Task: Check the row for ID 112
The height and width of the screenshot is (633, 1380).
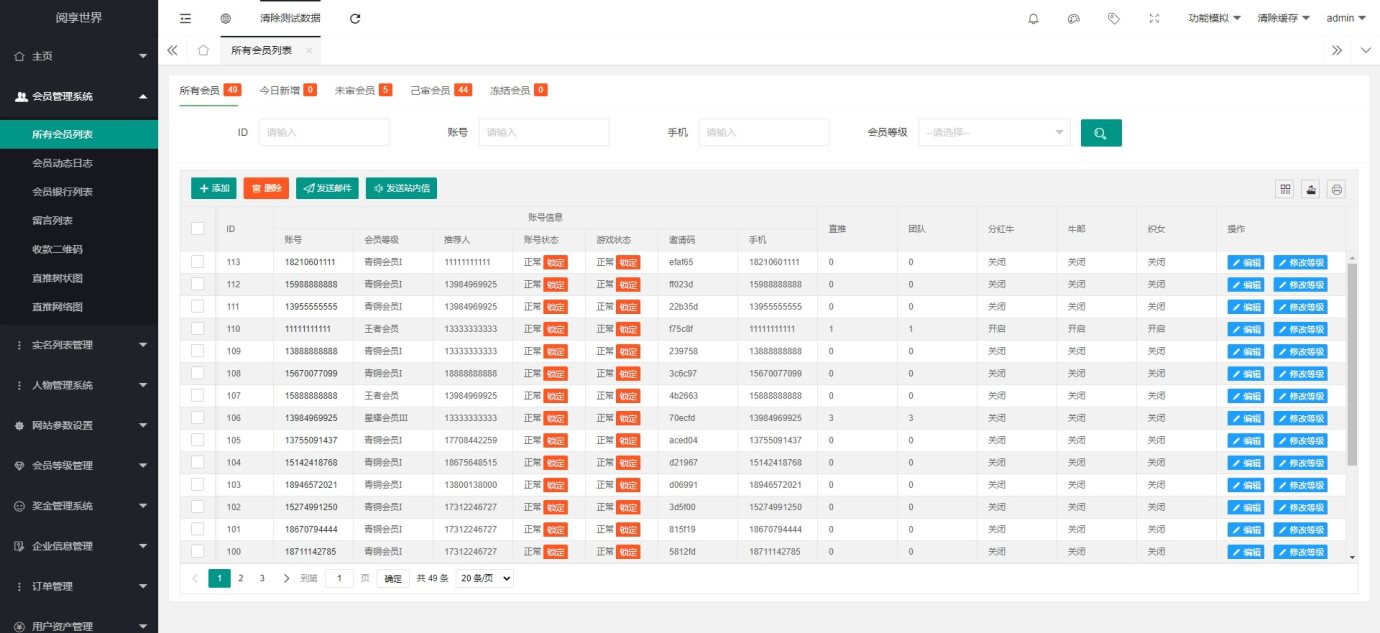Action: 197,284
